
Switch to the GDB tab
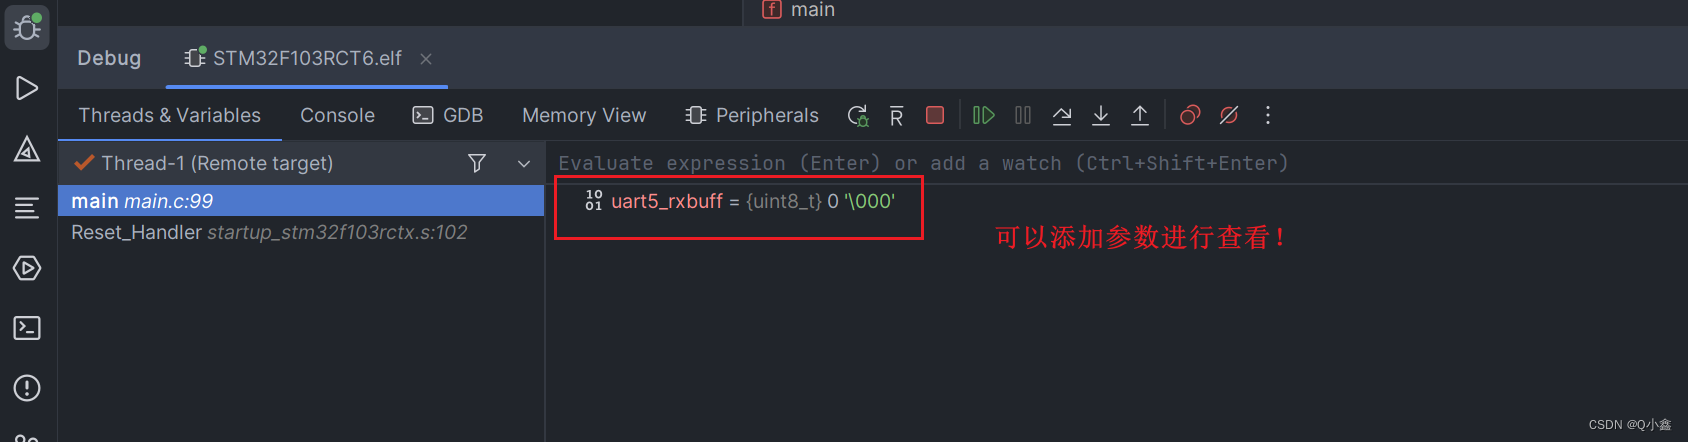coord(448,115)
